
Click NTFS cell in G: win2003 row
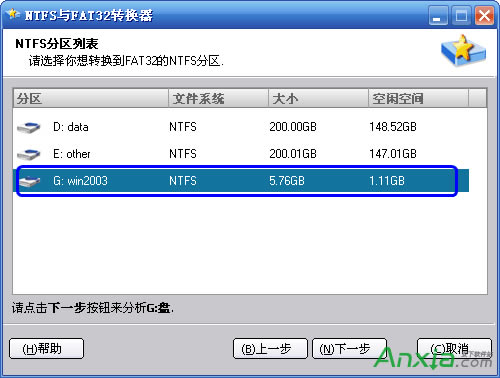[183, 181]
